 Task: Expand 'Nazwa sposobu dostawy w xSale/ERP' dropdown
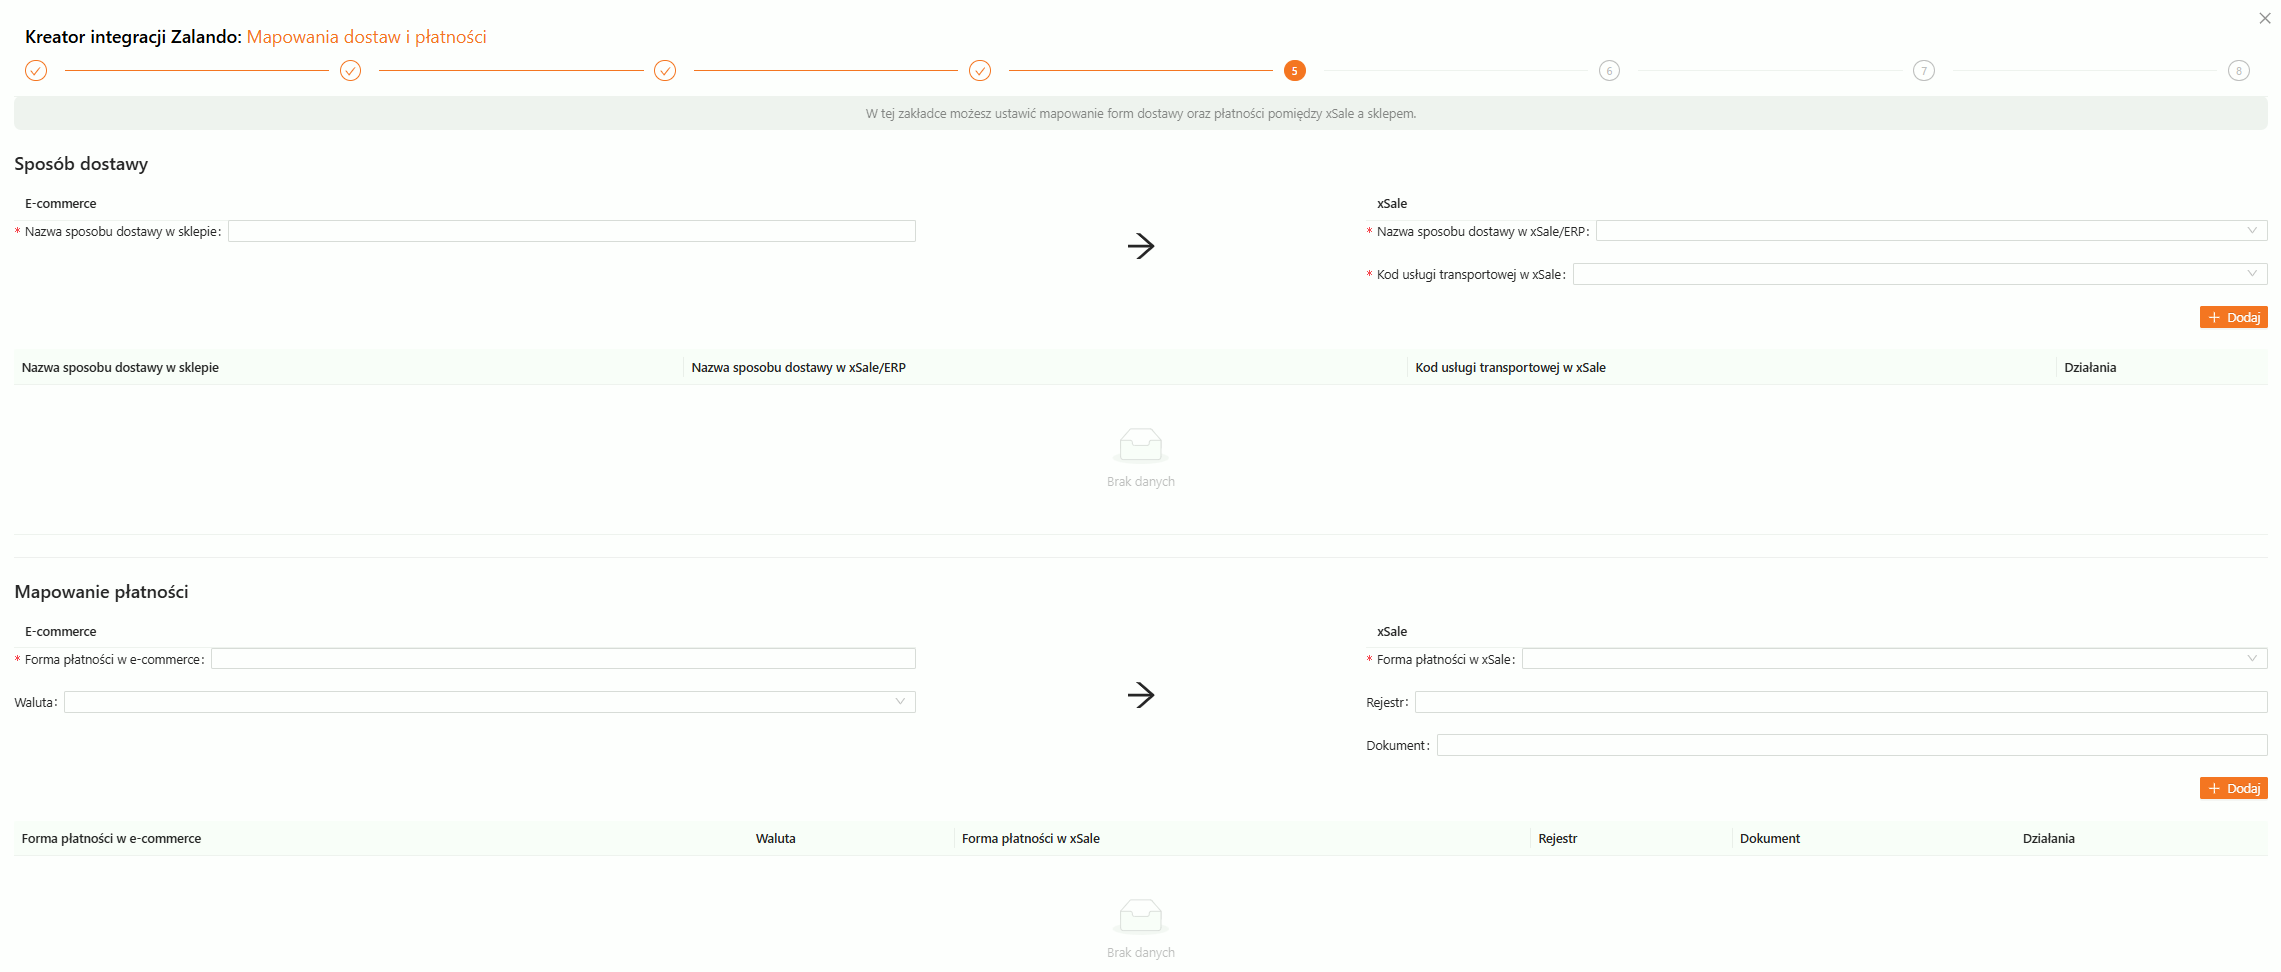1930,231
